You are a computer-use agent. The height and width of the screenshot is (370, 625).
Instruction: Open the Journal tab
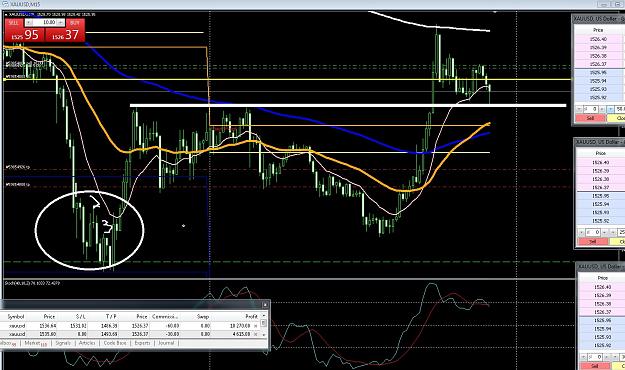pos(166,343)
